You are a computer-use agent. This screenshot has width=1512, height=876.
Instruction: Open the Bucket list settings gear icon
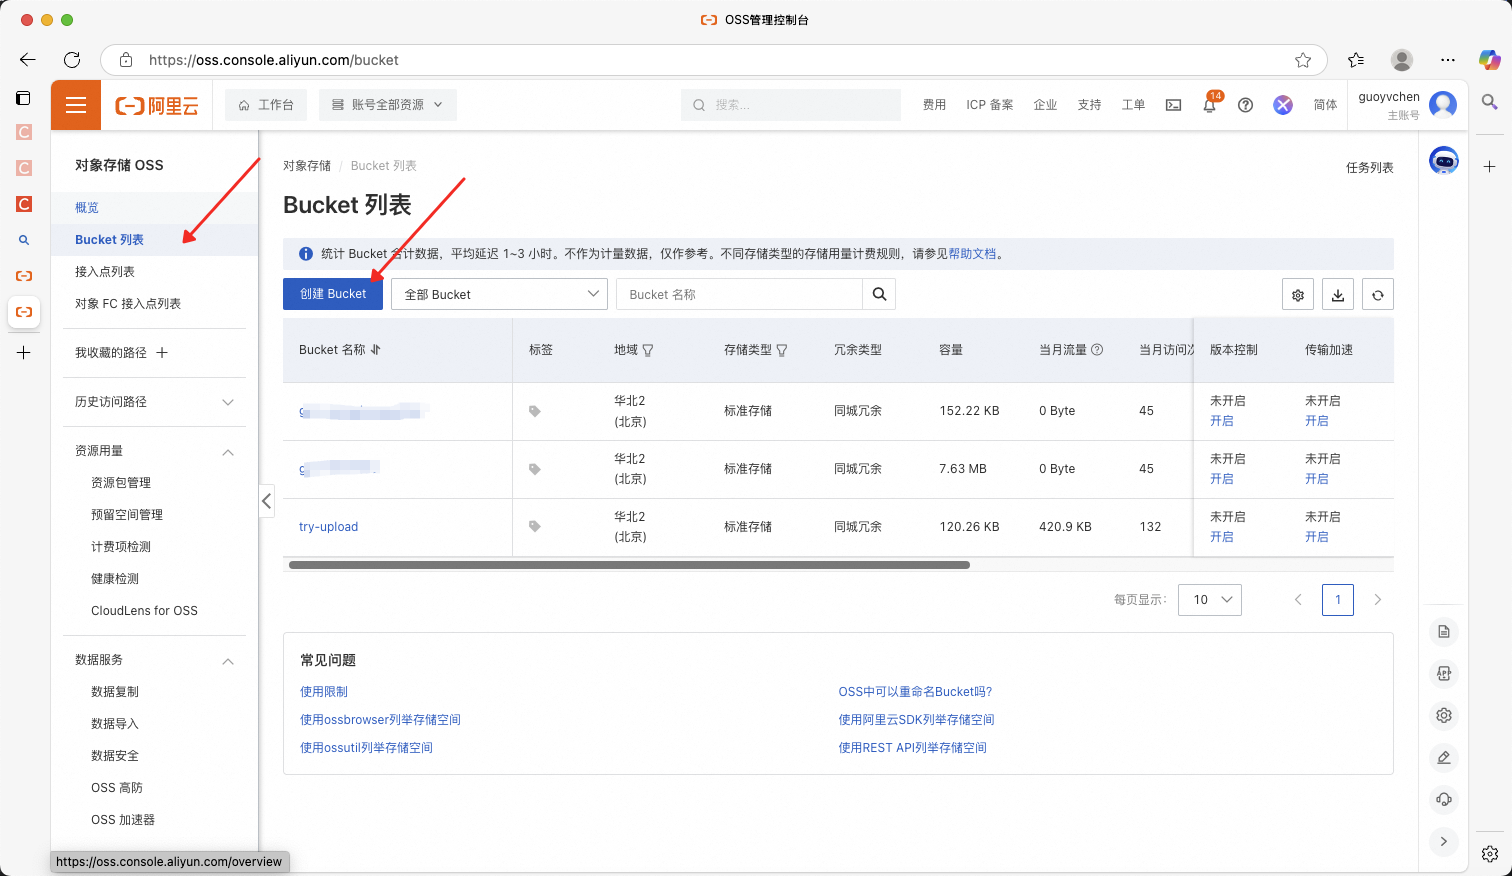coord(1297,294)
